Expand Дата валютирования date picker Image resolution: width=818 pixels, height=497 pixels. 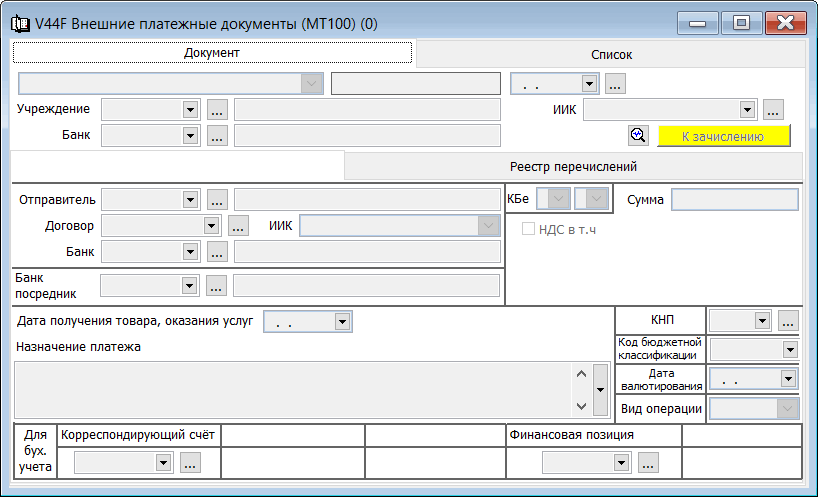[x=789, y=379]
